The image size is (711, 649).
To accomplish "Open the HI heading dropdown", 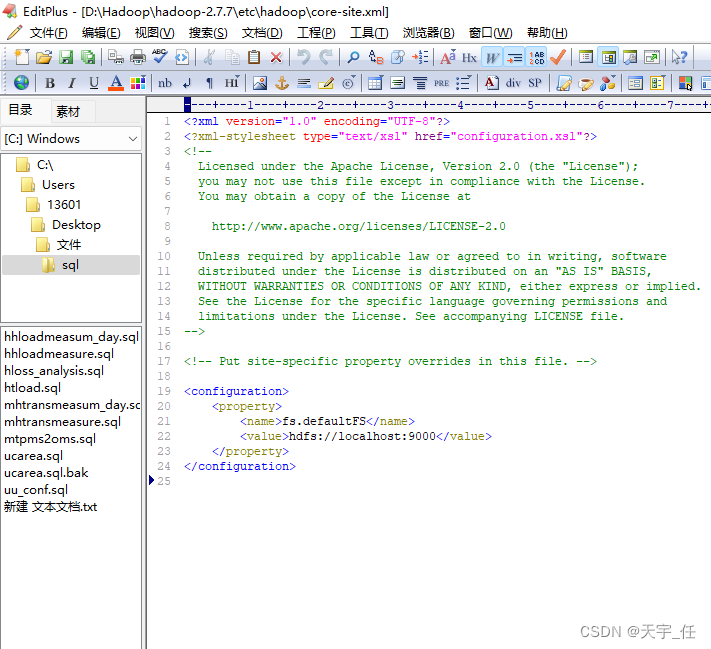I will pos(231,83).
